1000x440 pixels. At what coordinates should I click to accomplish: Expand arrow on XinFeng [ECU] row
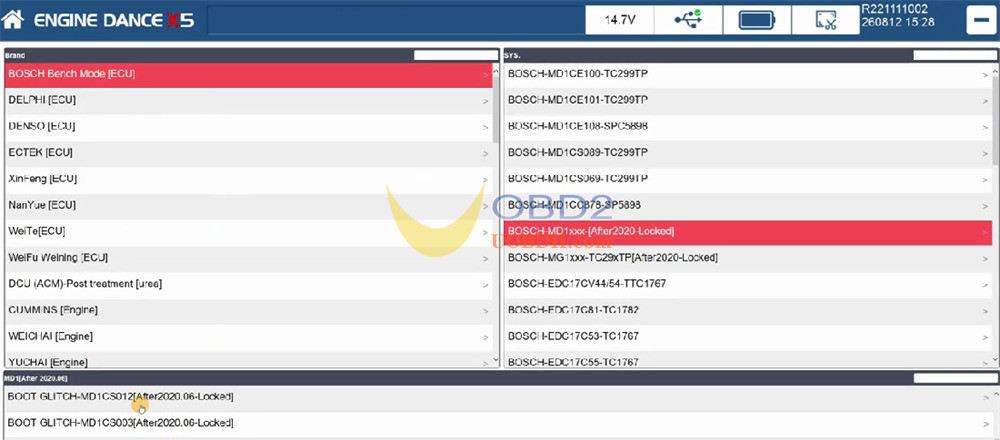[x=485, y=180]
